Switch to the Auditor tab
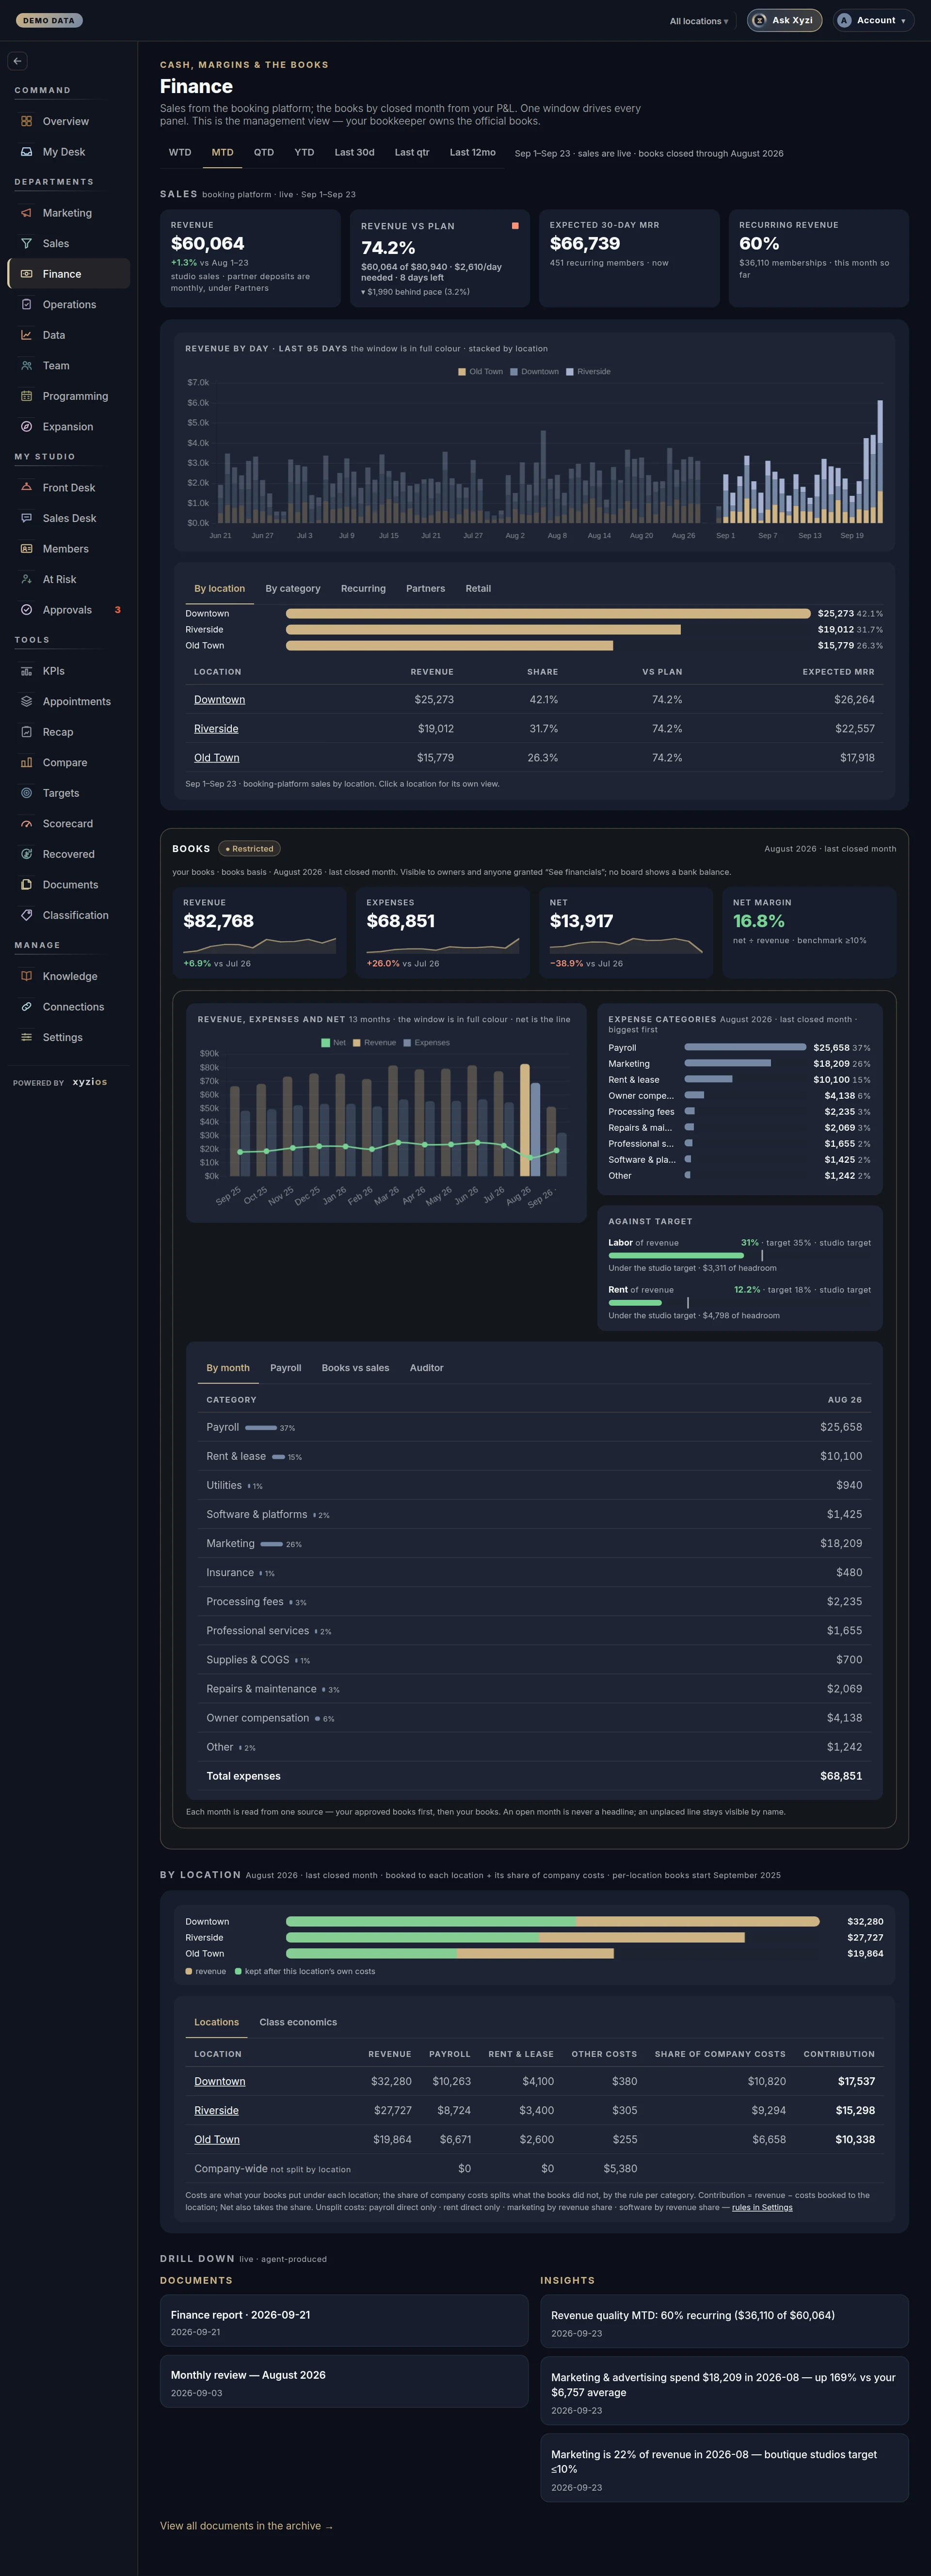Image resolution: width=931 pixels, height=2576 pixels. coord(427,1368)
